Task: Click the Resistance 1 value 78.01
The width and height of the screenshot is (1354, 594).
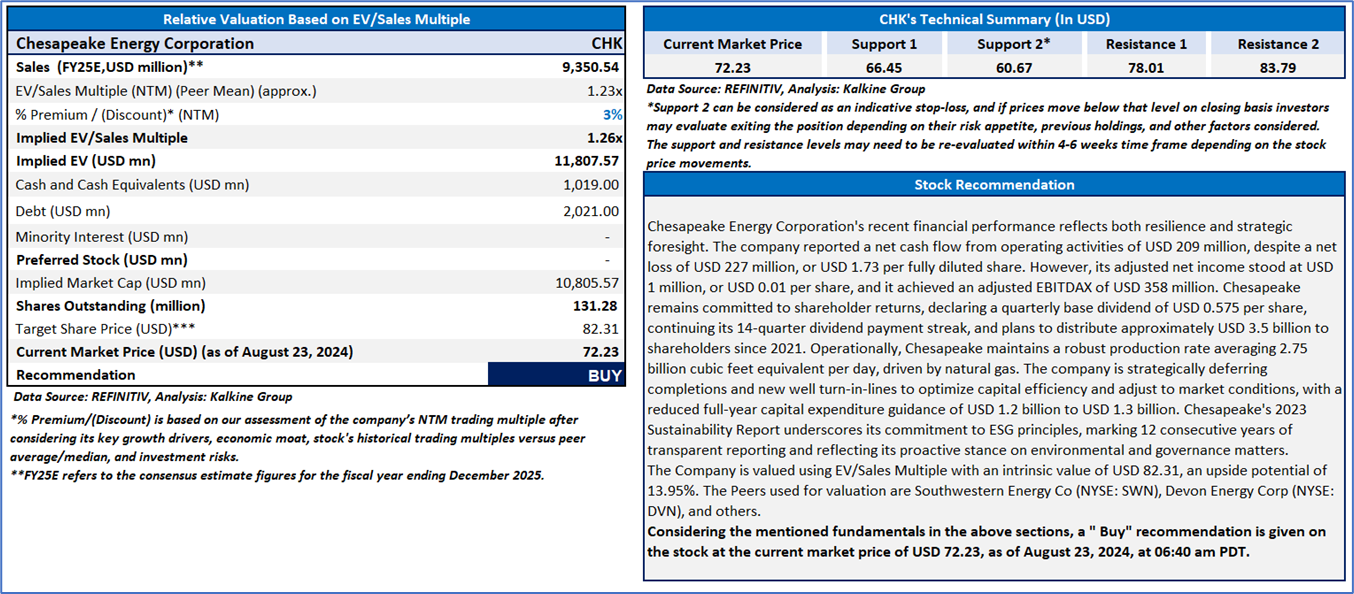Action: coord(1146,65)
